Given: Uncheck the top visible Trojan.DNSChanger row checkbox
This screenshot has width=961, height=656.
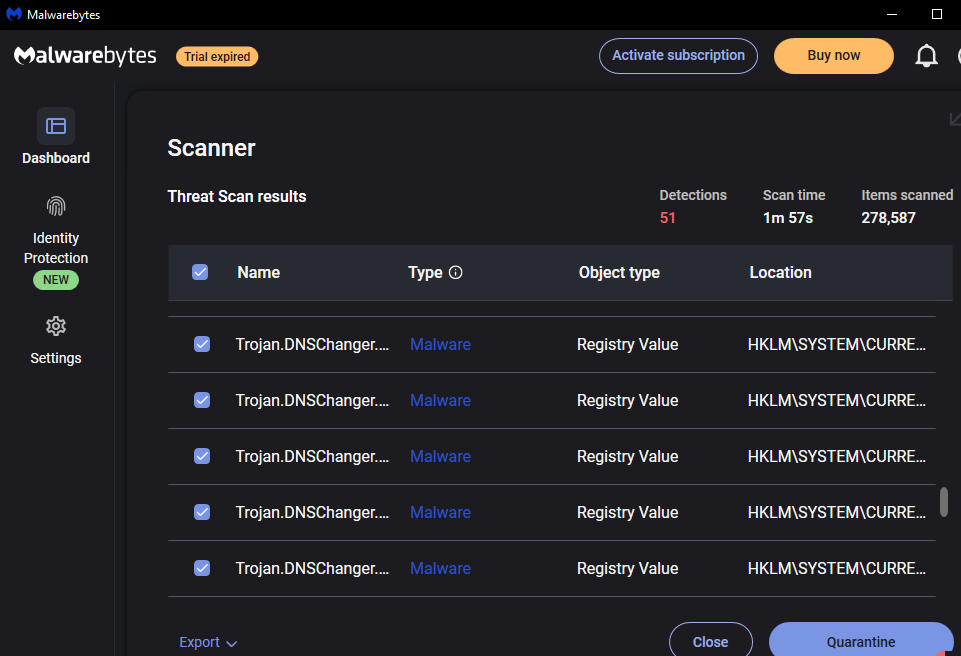Looking at the screenshot, I should 202,345.
